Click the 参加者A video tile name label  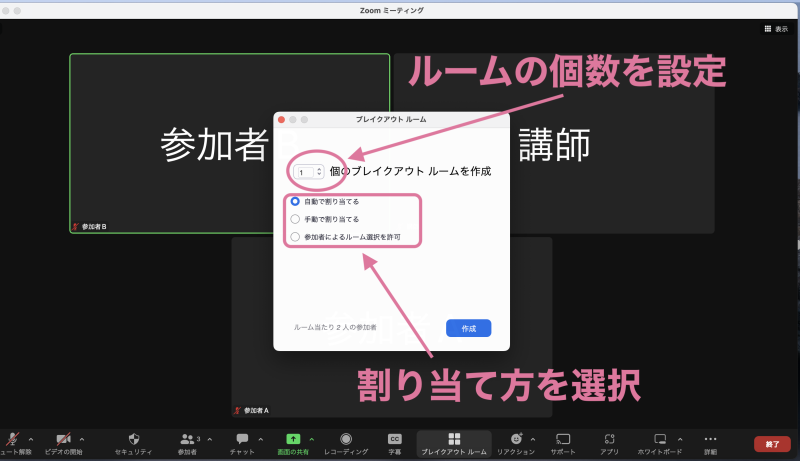point(256,411)
